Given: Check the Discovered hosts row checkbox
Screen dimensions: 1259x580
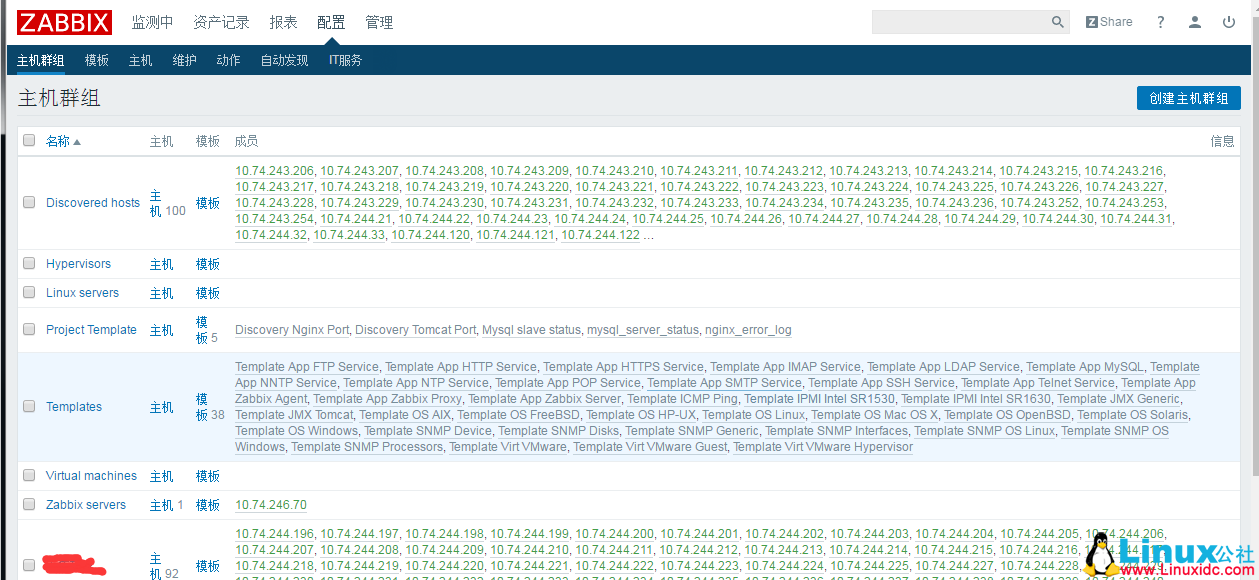Looking at the screenshot, I should pos(29,203).
